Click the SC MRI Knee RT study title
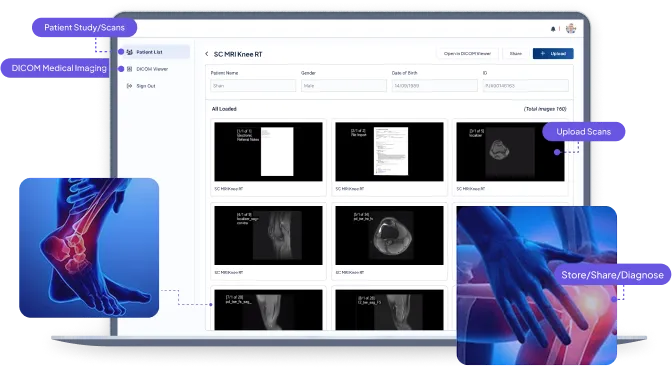Viewport: 672px width, 370px height. (x=238, y=54)
